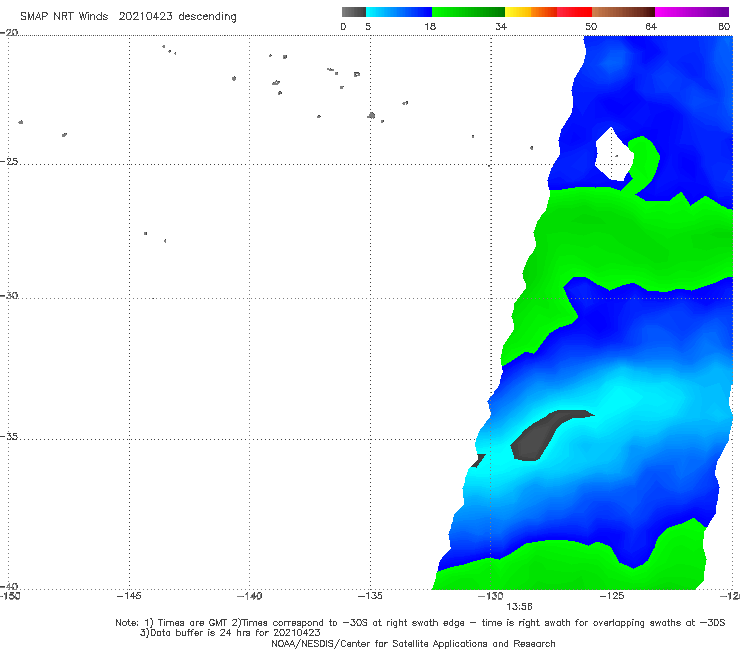The height and width of the screenshot is (650, 740).
Task: Click the color bar label "34"
Action: (x=501, y=26)
